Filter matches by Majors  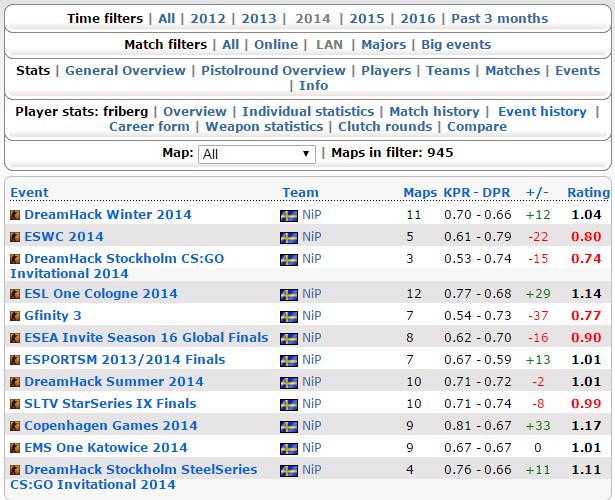(x=384, y=44)
